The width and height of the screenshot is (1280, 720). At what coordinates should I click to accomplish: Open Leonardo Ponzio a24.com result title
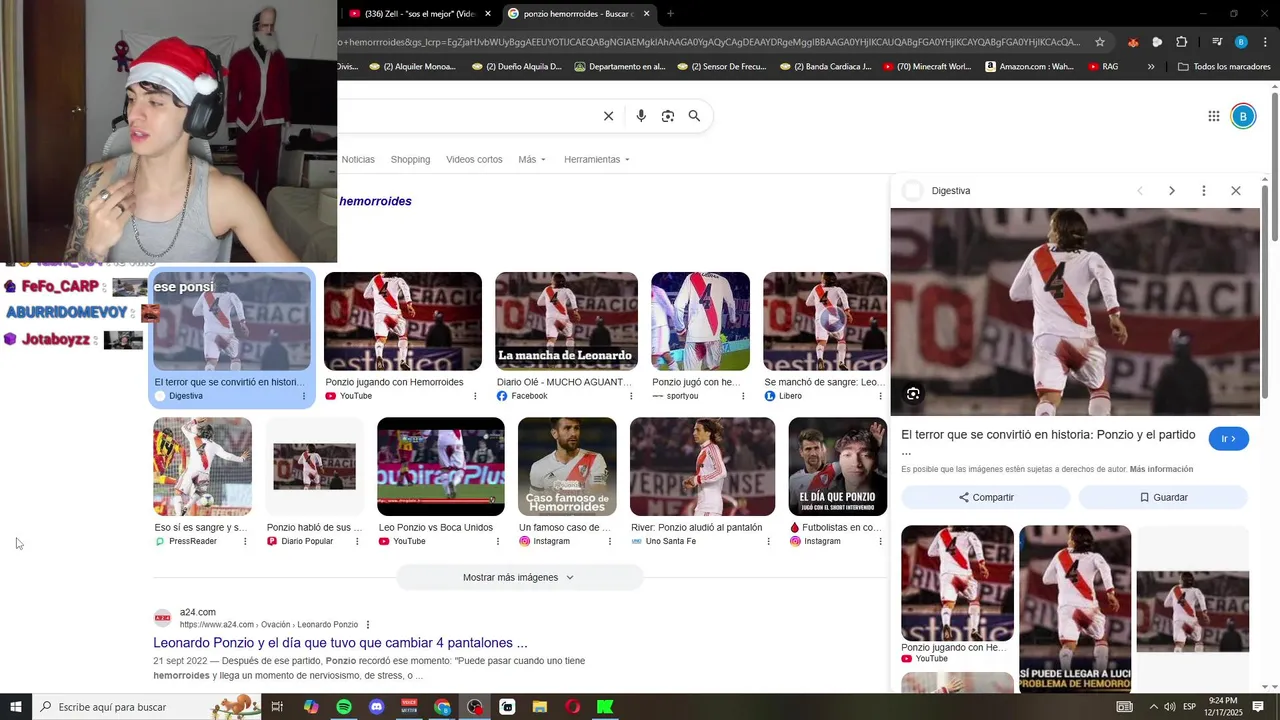pos(340,643)
